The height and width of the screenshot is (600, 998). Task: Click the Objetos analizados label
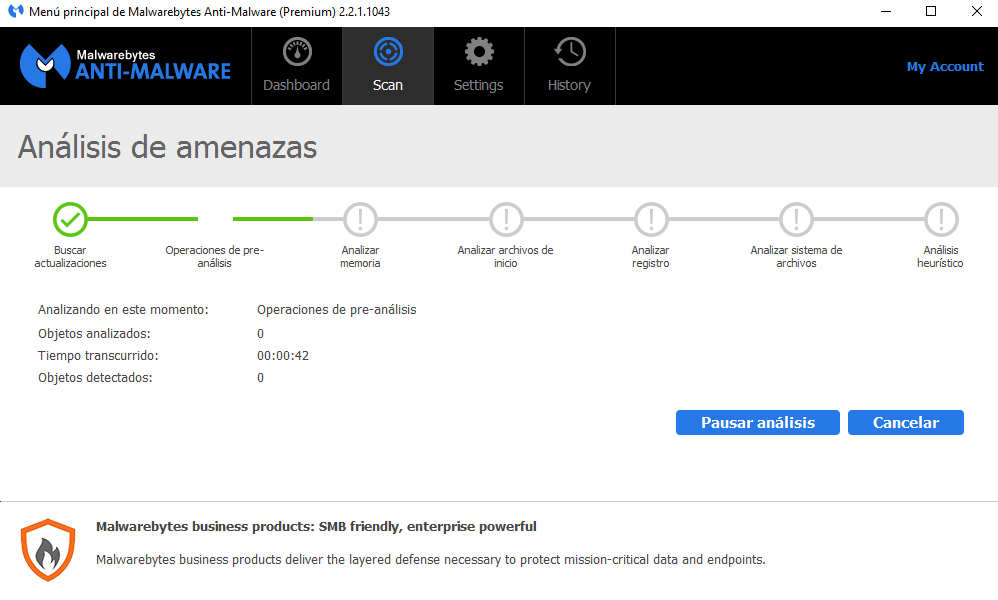click(x=94, y=333)
